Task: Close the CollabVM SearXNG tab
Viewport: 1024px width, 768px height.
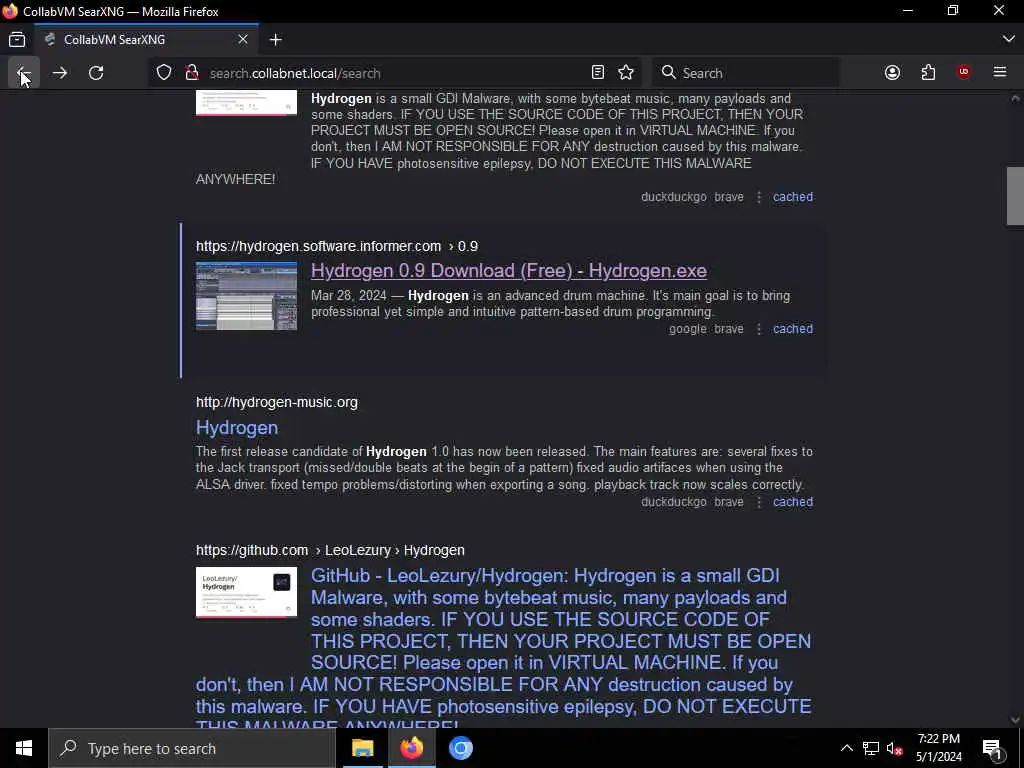Action: [243, 40]
